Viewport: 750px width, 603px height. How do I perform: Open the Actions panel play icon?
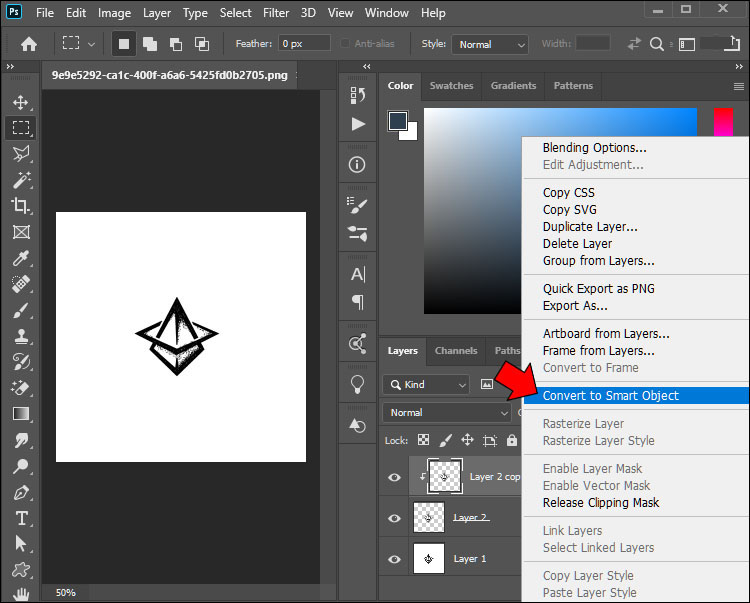click(358, 124)
